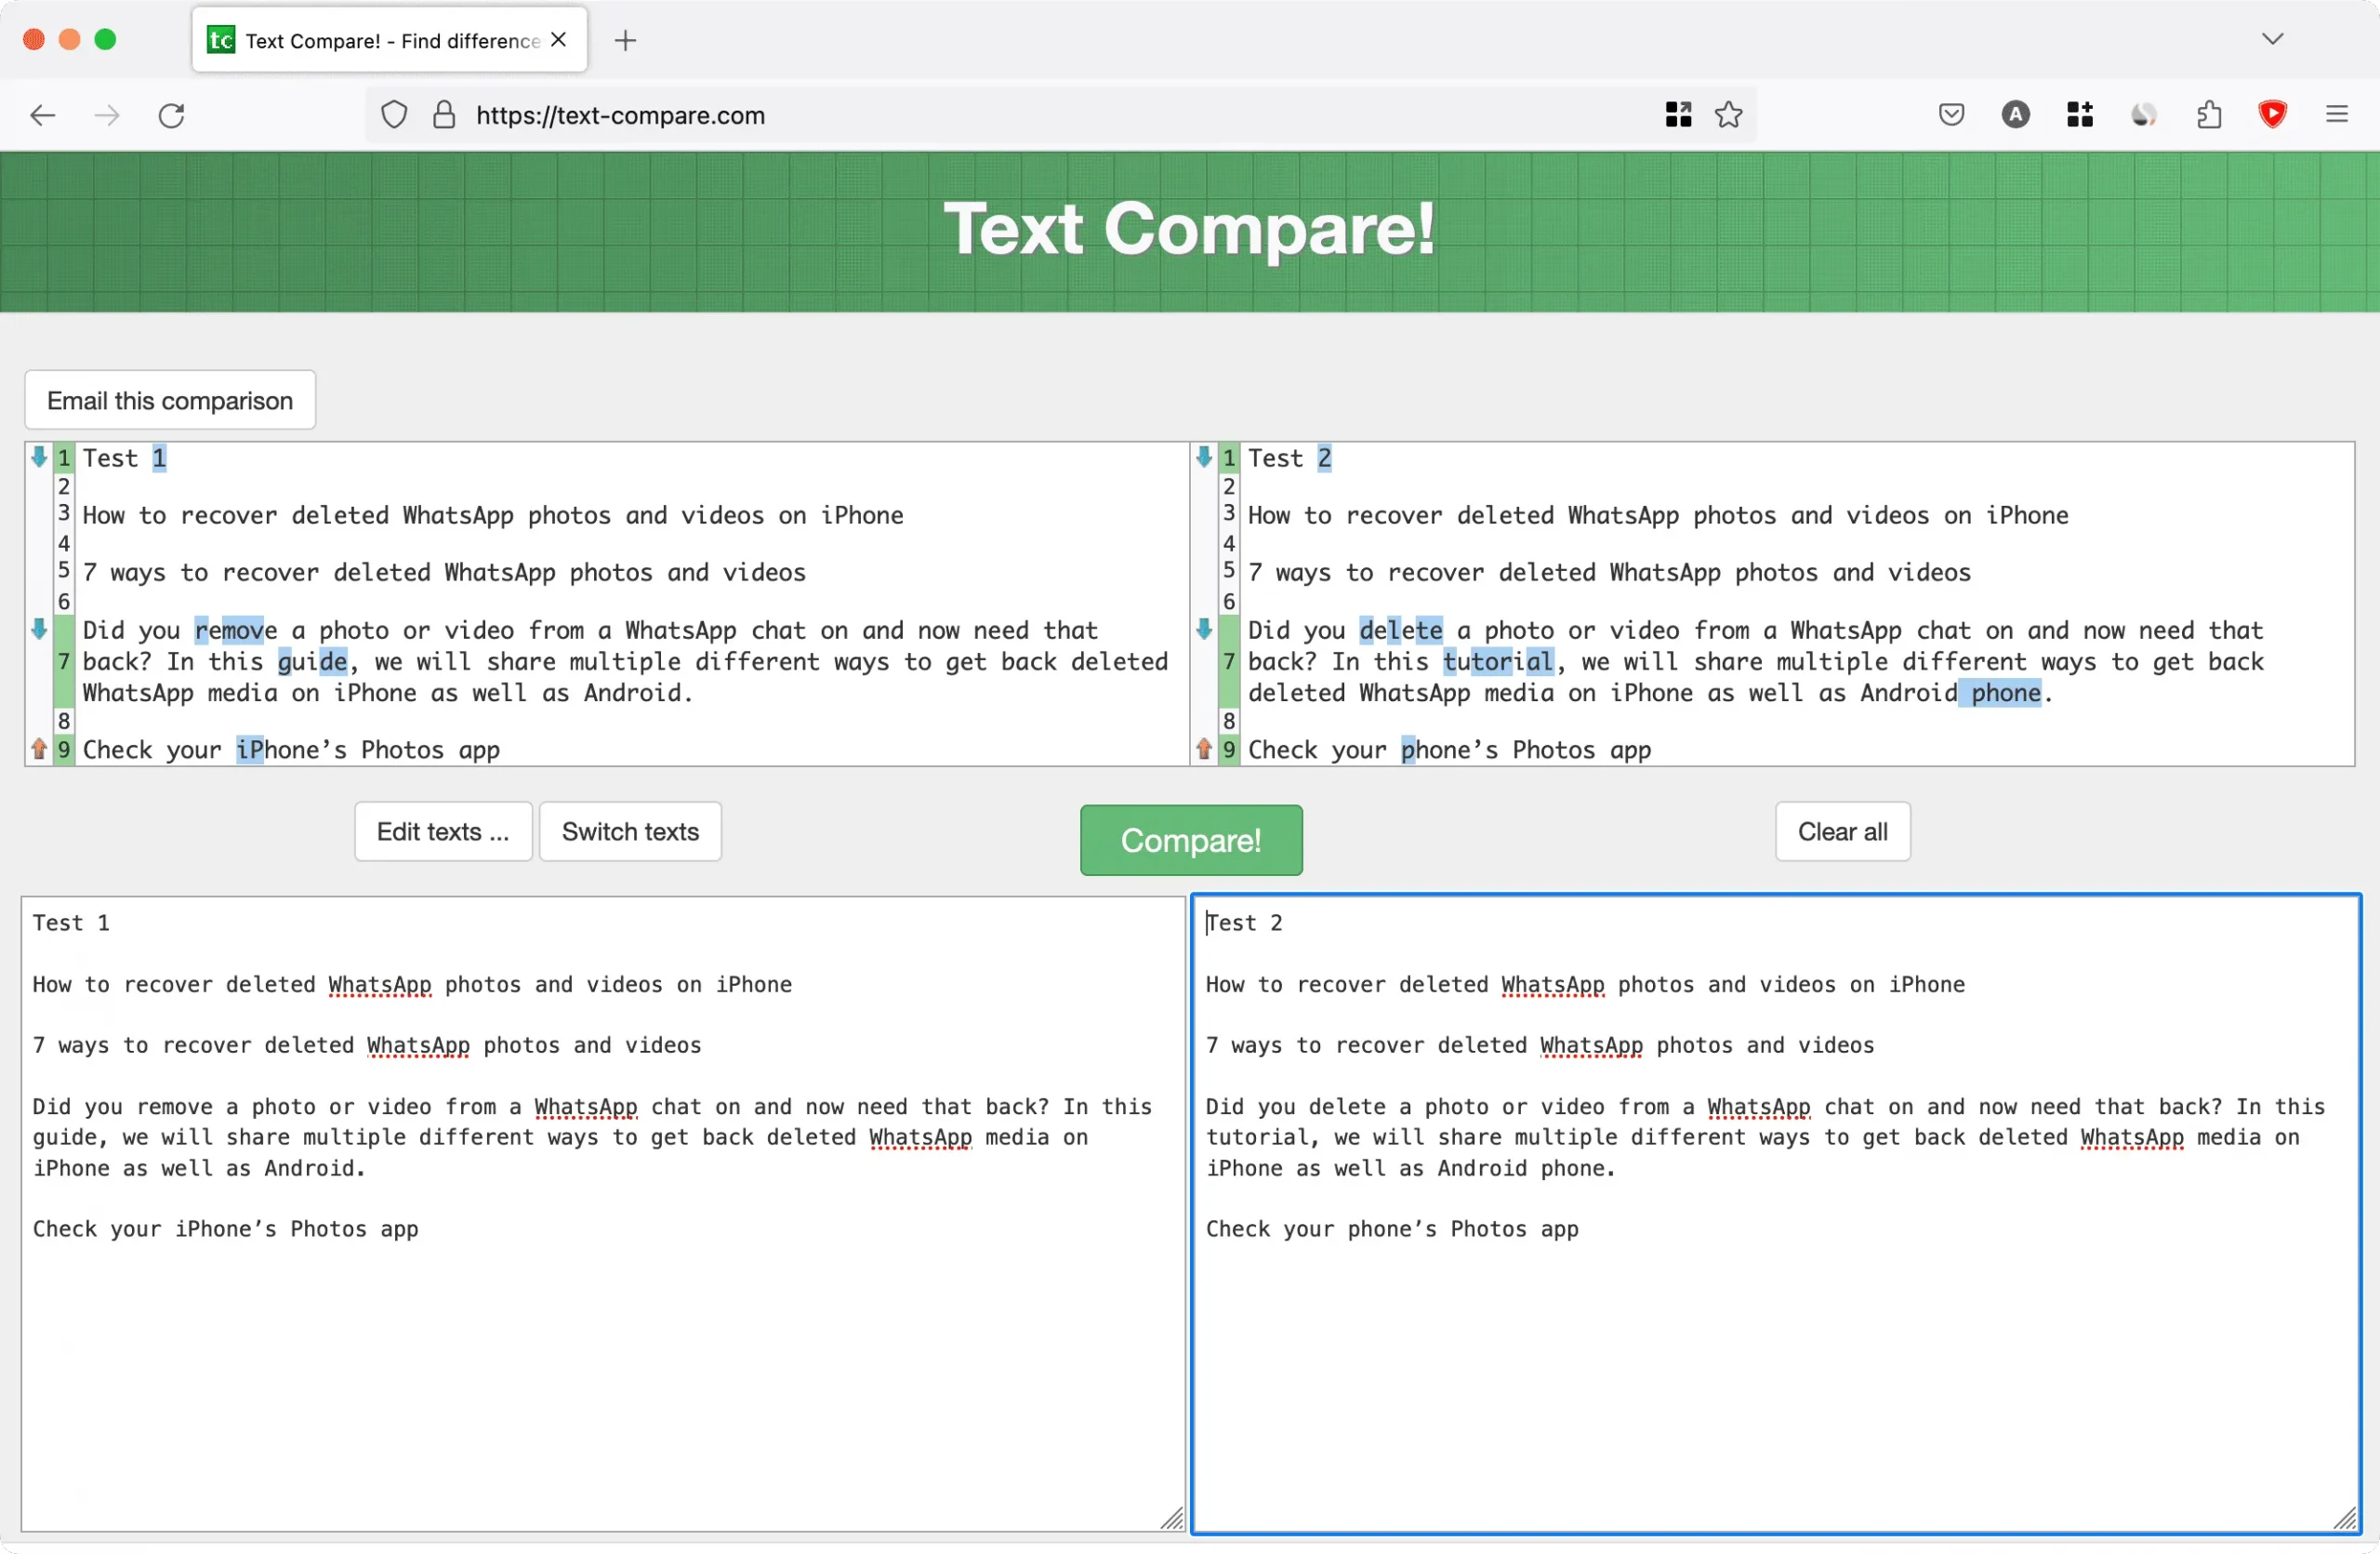Click the Firefox account avatar icon
This screenshot has width=2380, height=1554.
point(2016,116)
